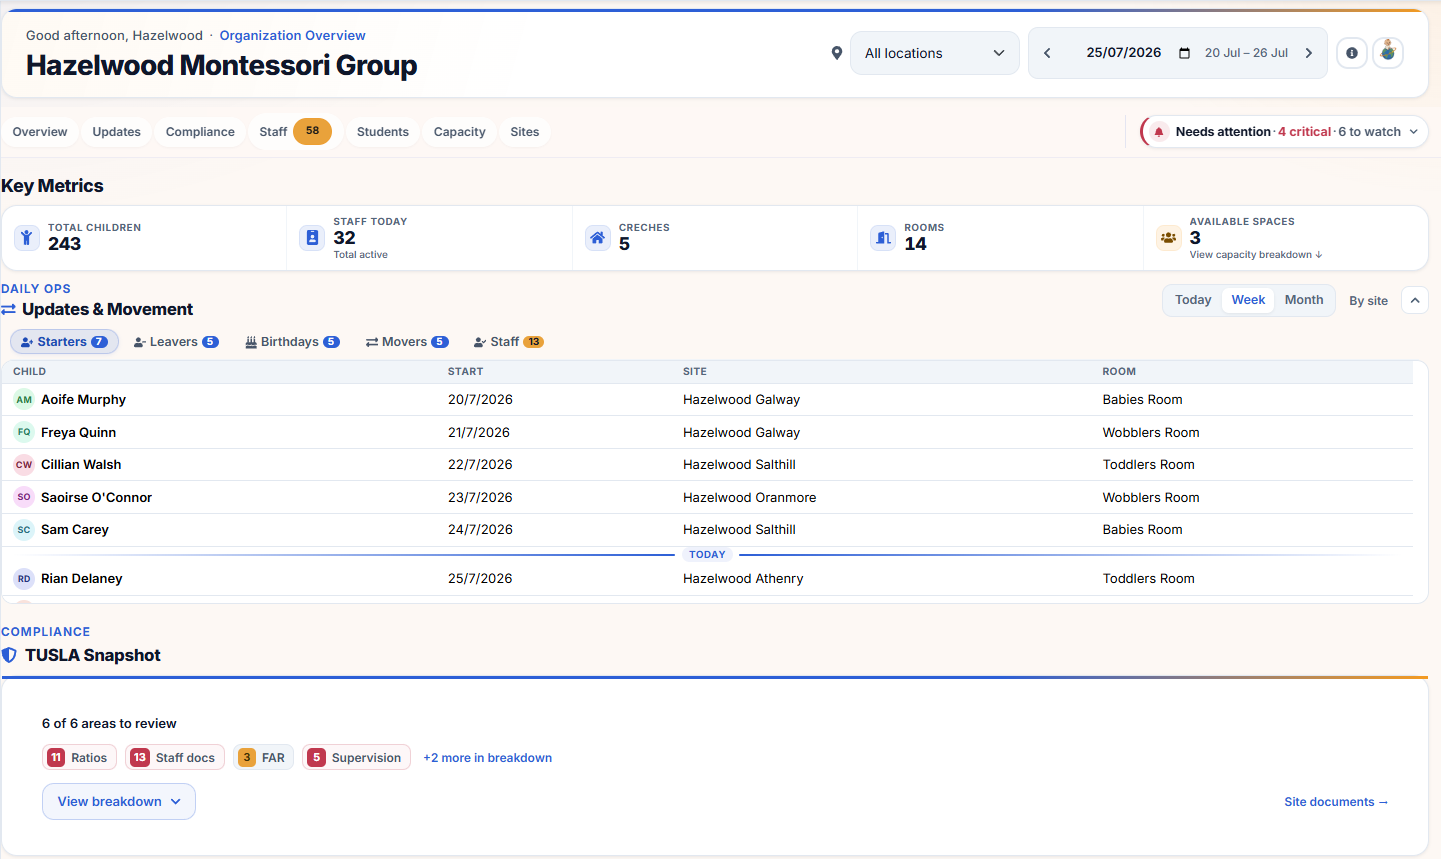Click the Organization Overview link
Image resolution: width=1441 pixels, height=859 pixels.
click(x=292, y=35)
